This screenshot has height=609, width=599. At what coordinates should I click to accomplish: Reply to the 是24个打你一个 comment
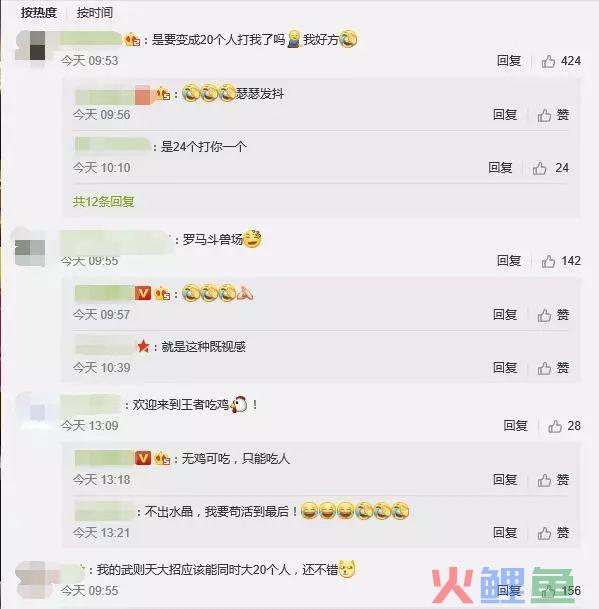point(500,167)
